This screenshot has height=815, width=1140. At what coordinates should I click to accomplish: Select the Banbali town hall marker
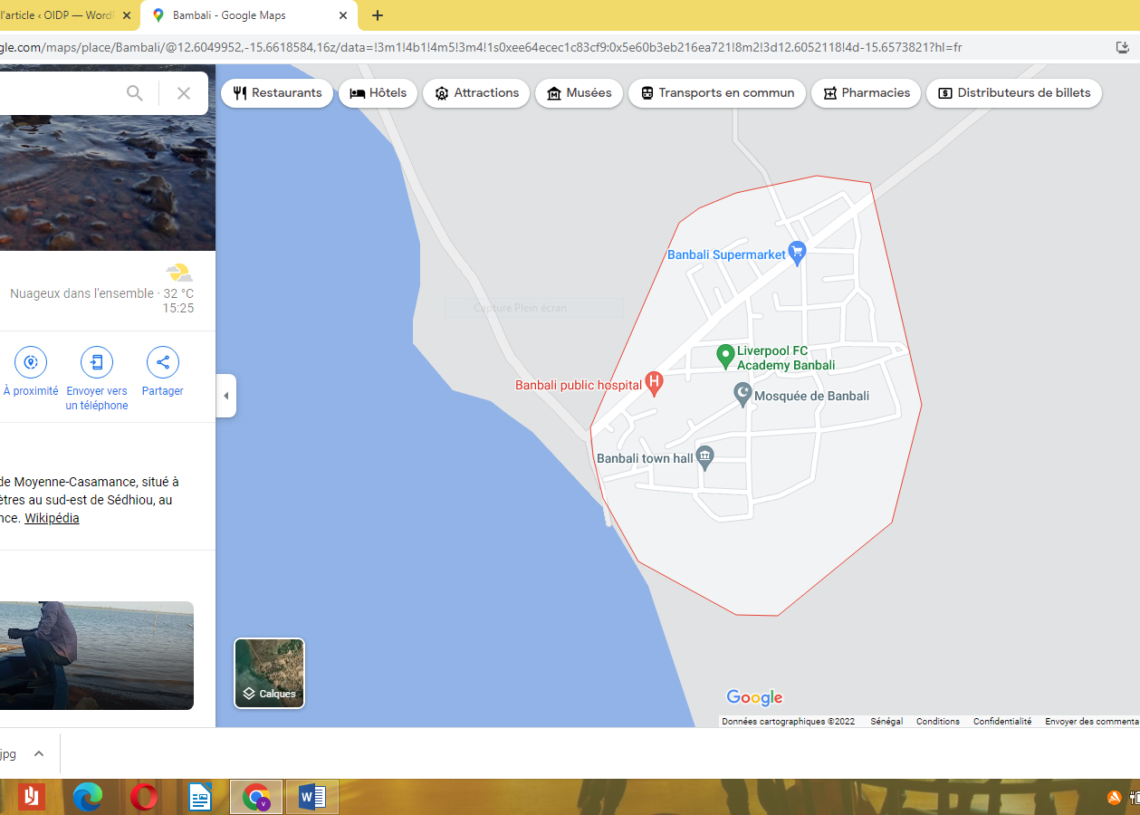pos(705,457)
